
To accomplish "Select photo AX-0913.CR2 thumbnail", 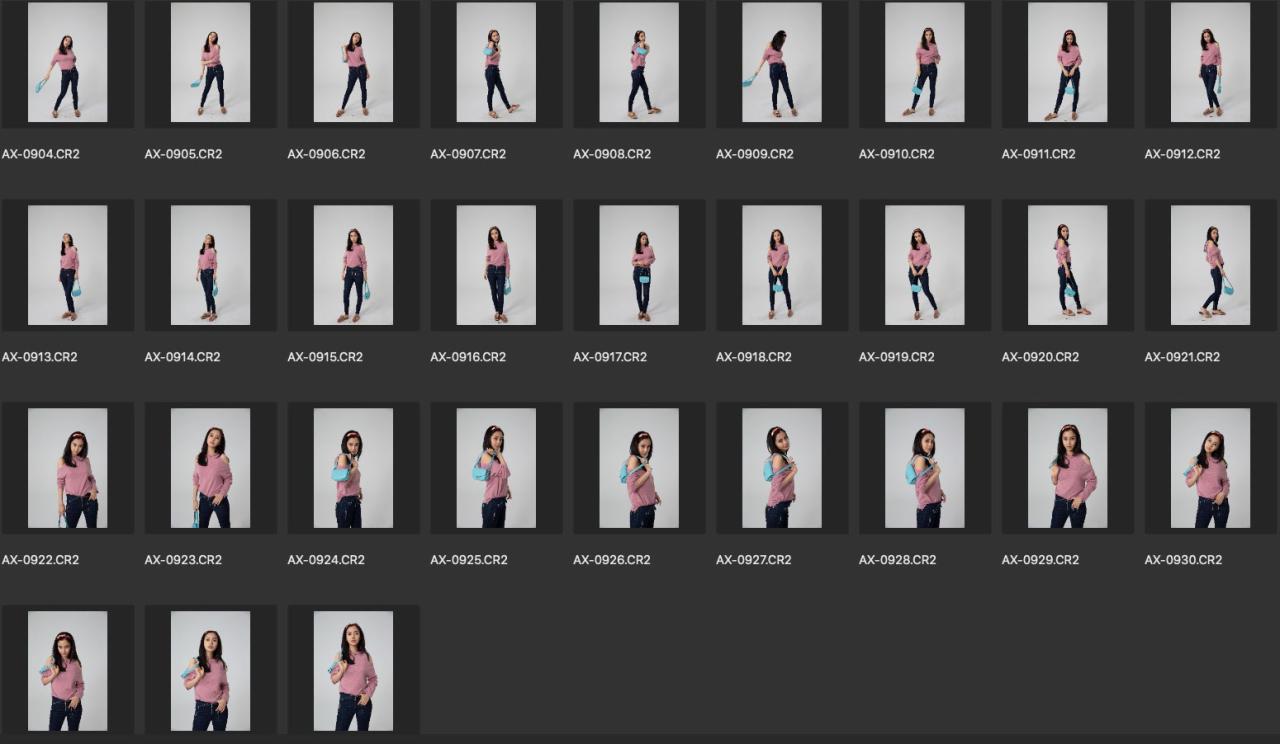I will [67, 265].
